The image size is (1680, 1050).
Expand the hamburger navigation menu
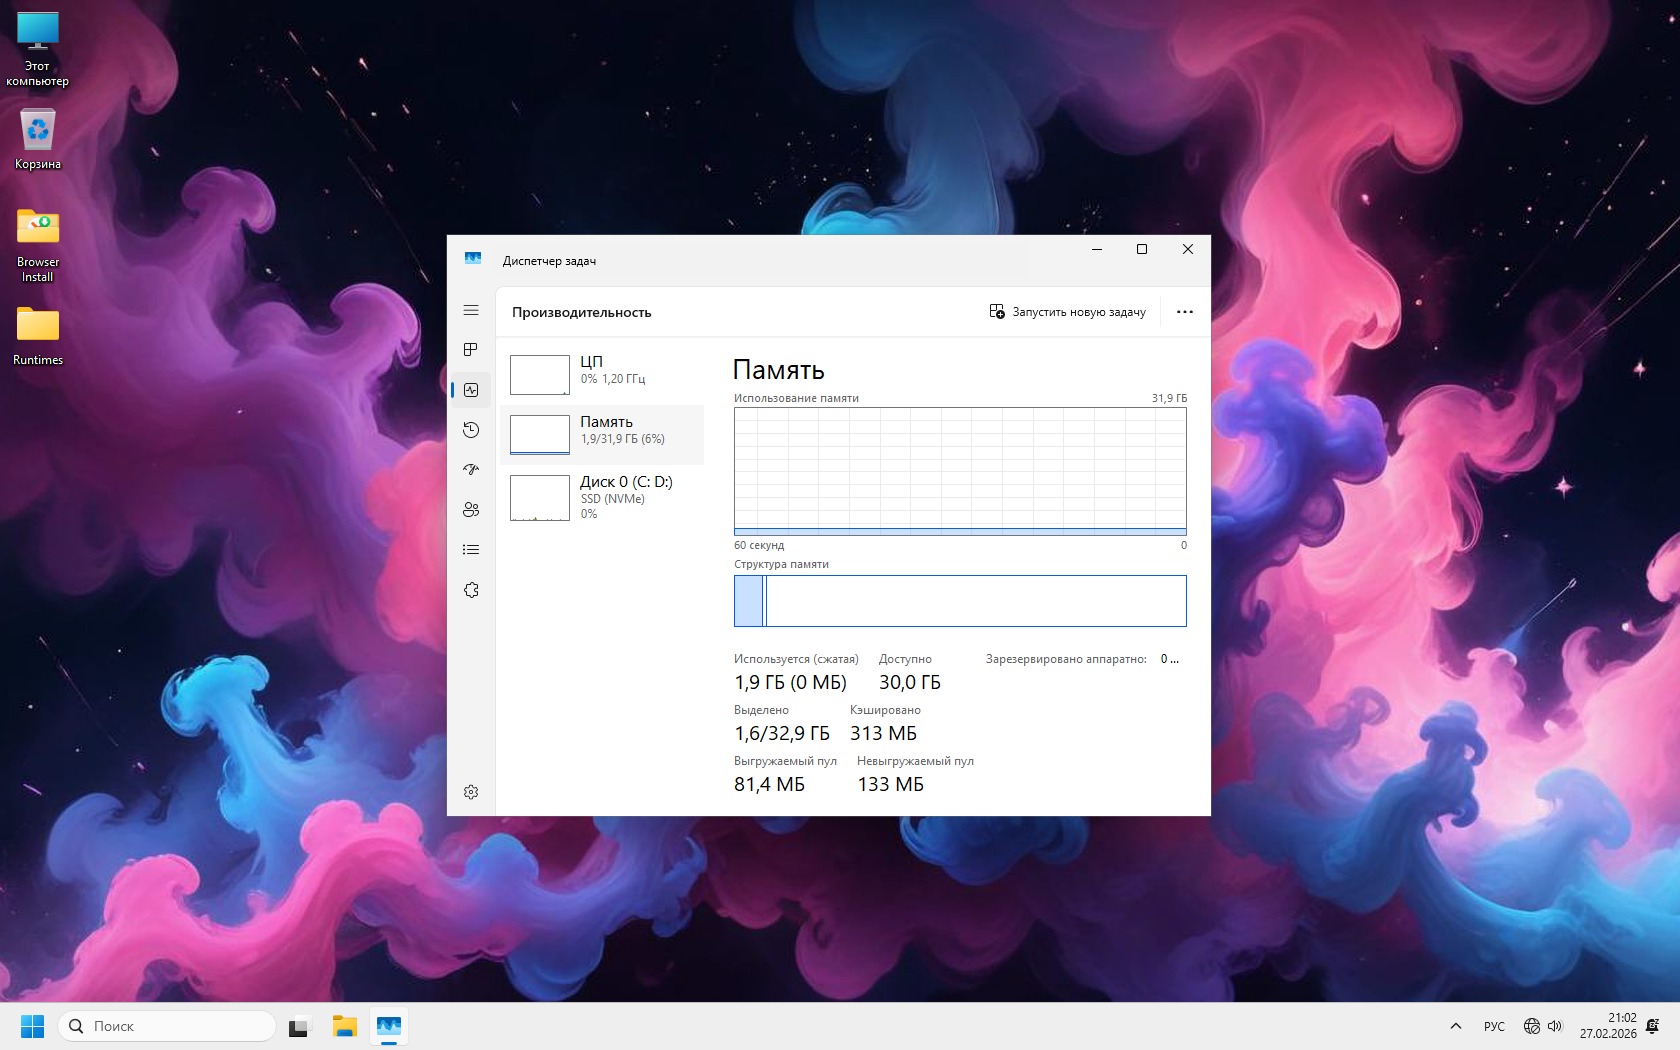click(471, 311)
